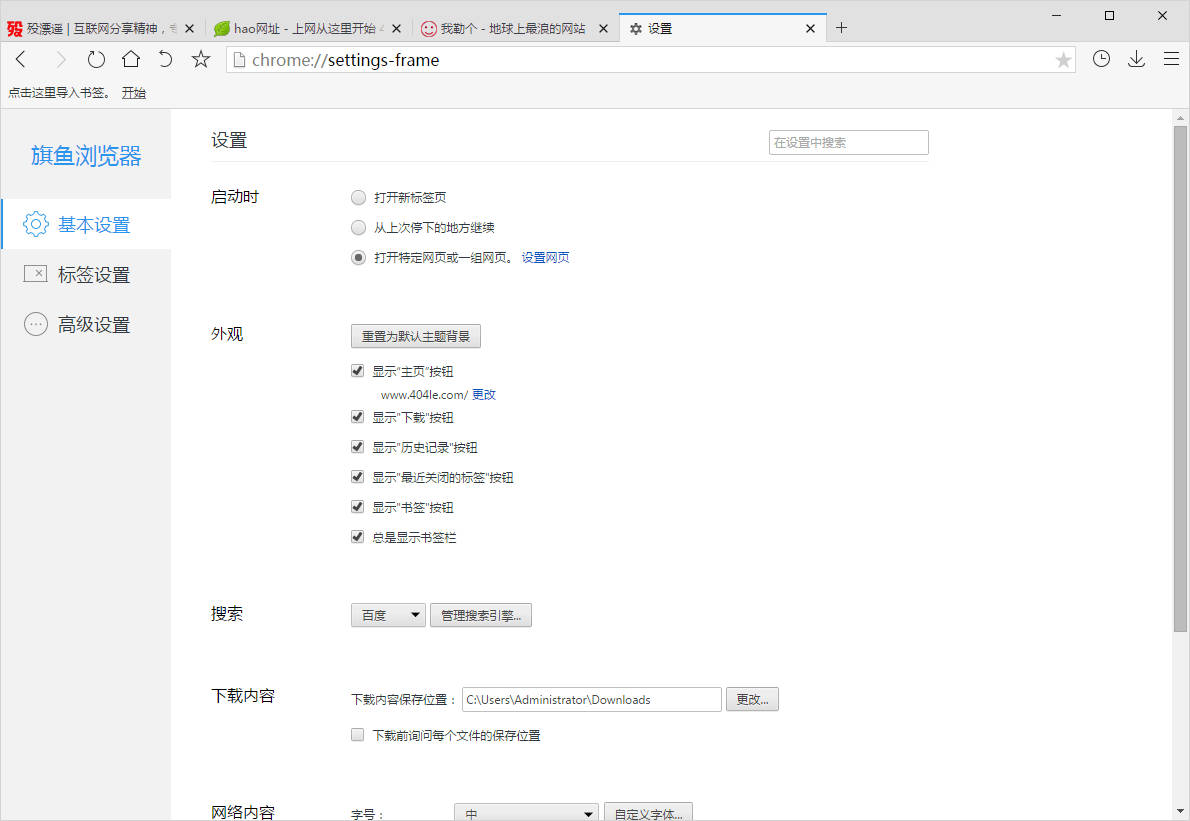The width and height of the screenshot is (1190, 821).
Task: Click 管理搜索引擎 button
Action: click(x=480, y=615)
